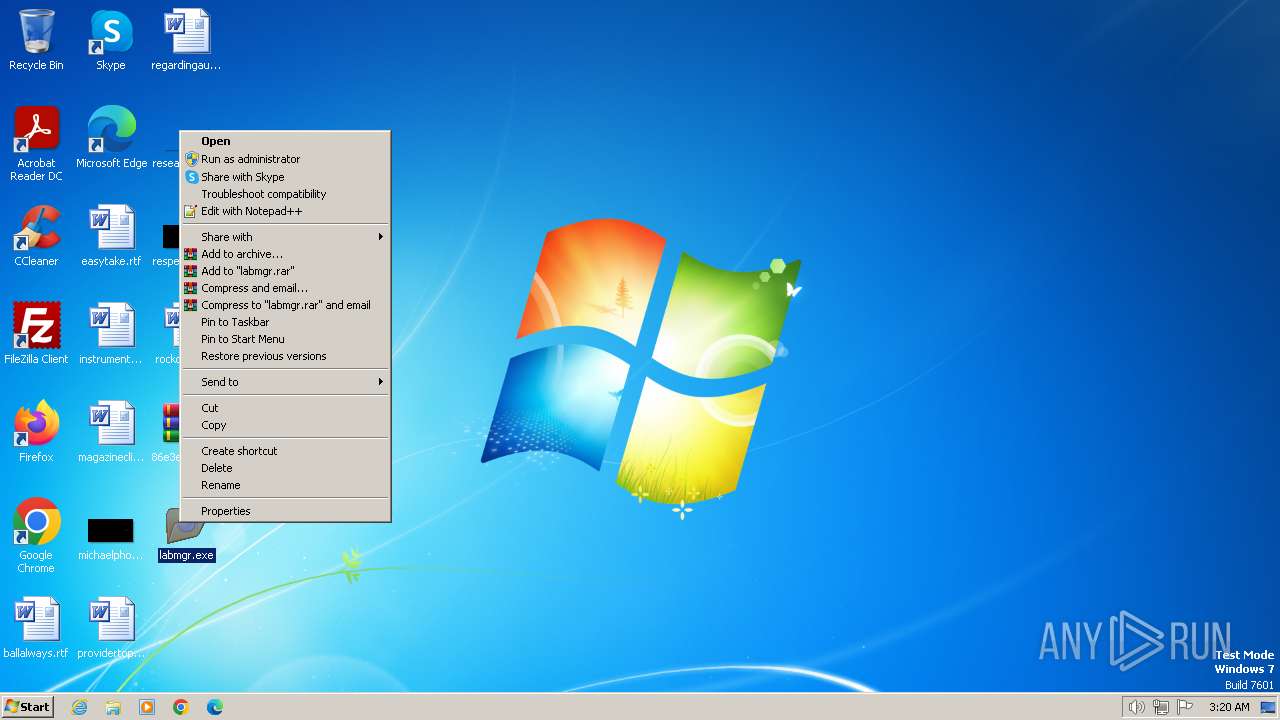The image size is (1280, 720).
Task: Select the labmgr.exe file icon
Action: tap(186, 535)
